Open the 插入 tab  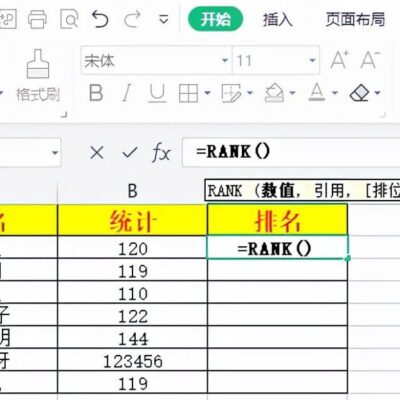[x=278, y=19]
